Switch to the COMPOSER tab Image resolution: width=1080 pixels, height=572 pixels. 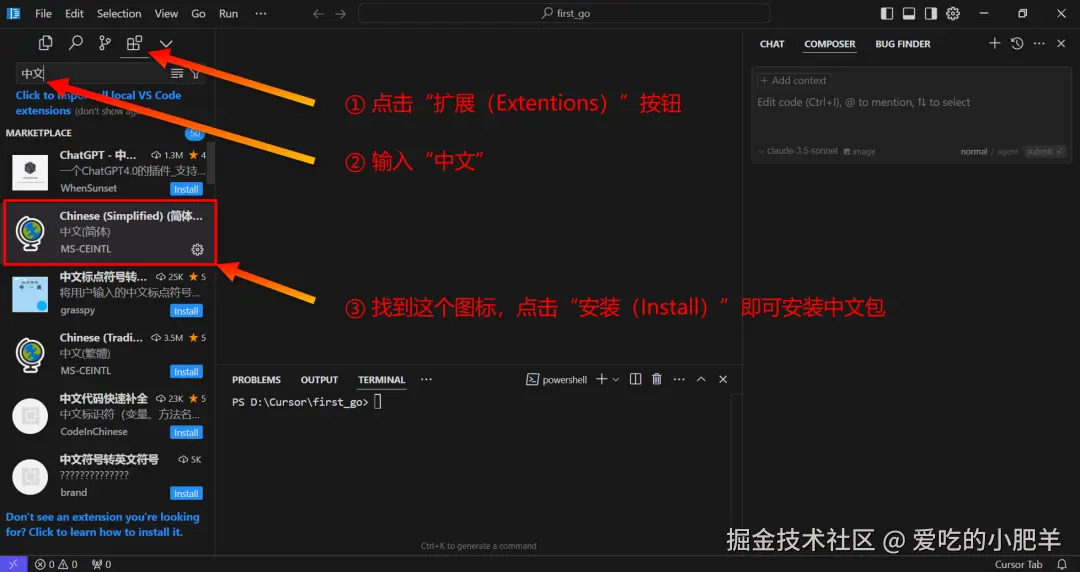[x=830, y=43]
